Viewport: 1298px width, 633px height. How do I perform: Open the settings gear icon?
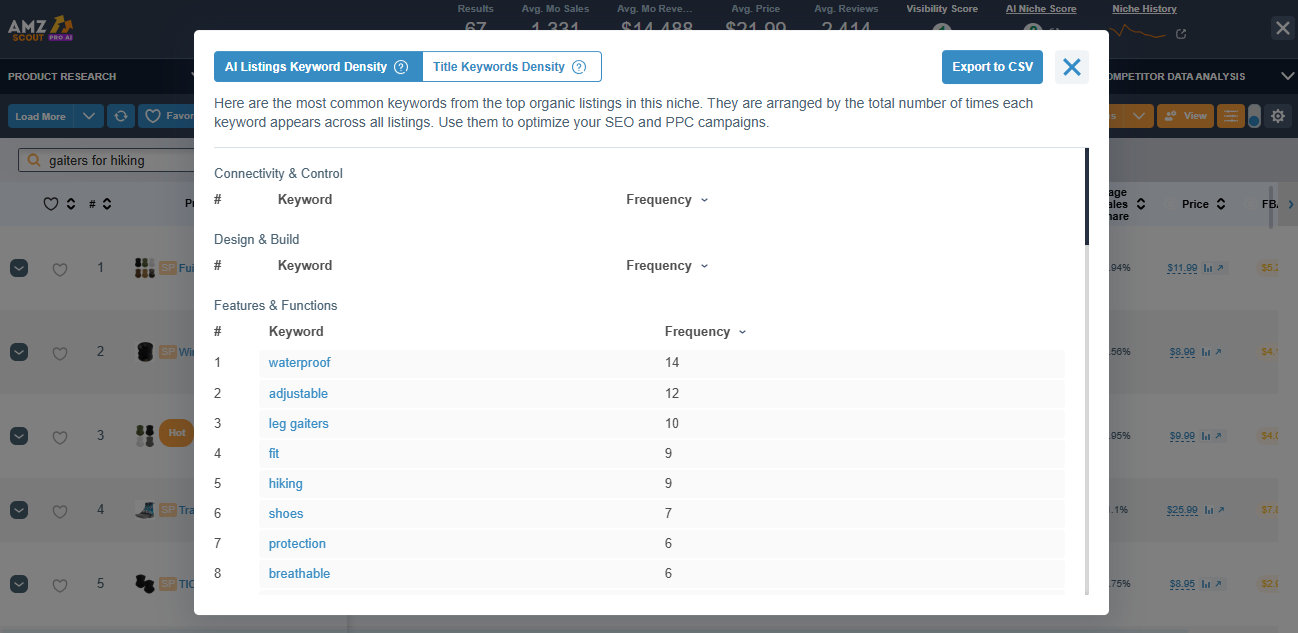(1278, 116)
